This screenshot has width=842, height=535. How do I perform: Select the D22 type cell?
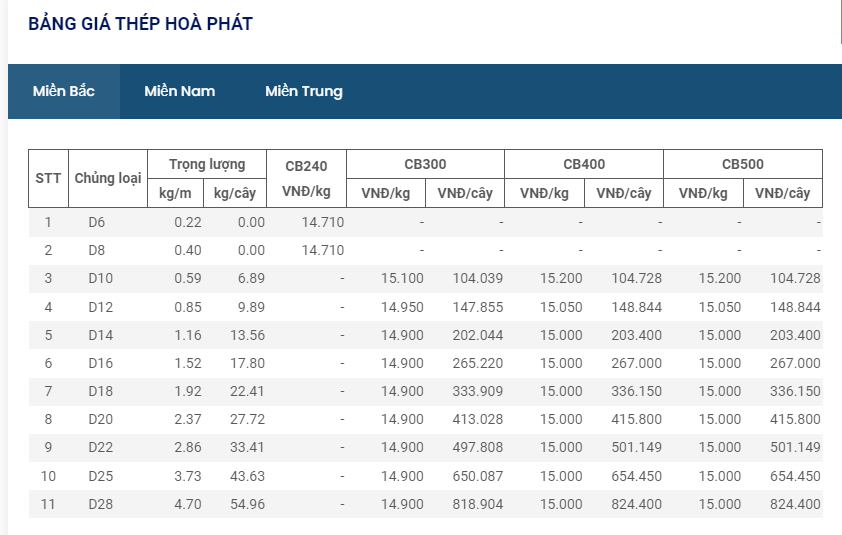[x=100, y=447]
